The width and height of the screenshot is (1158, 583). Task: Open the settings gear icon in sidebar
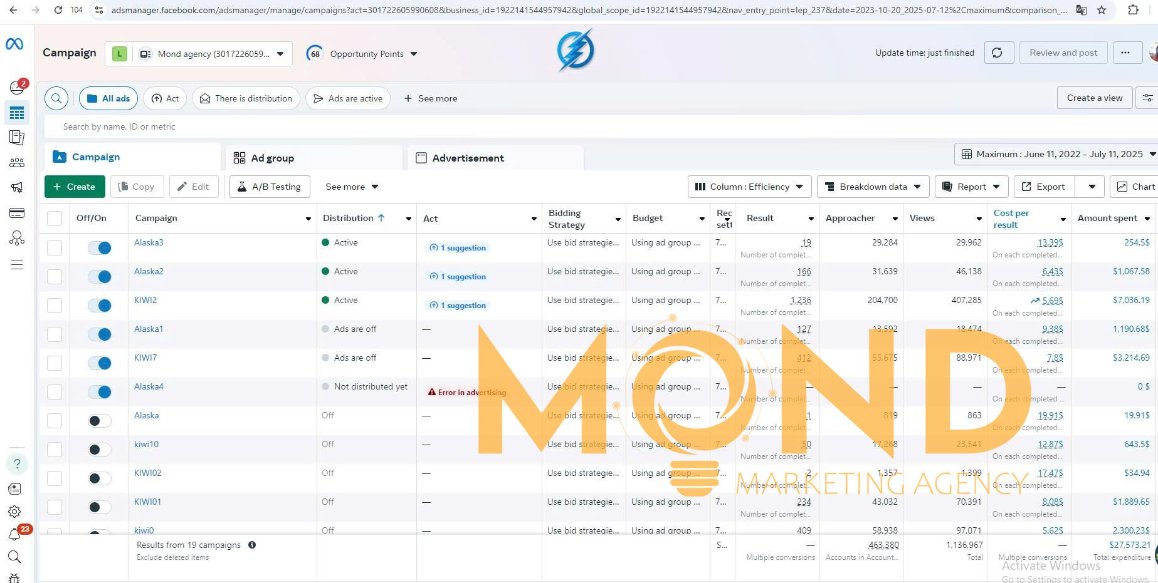point(15,511)
